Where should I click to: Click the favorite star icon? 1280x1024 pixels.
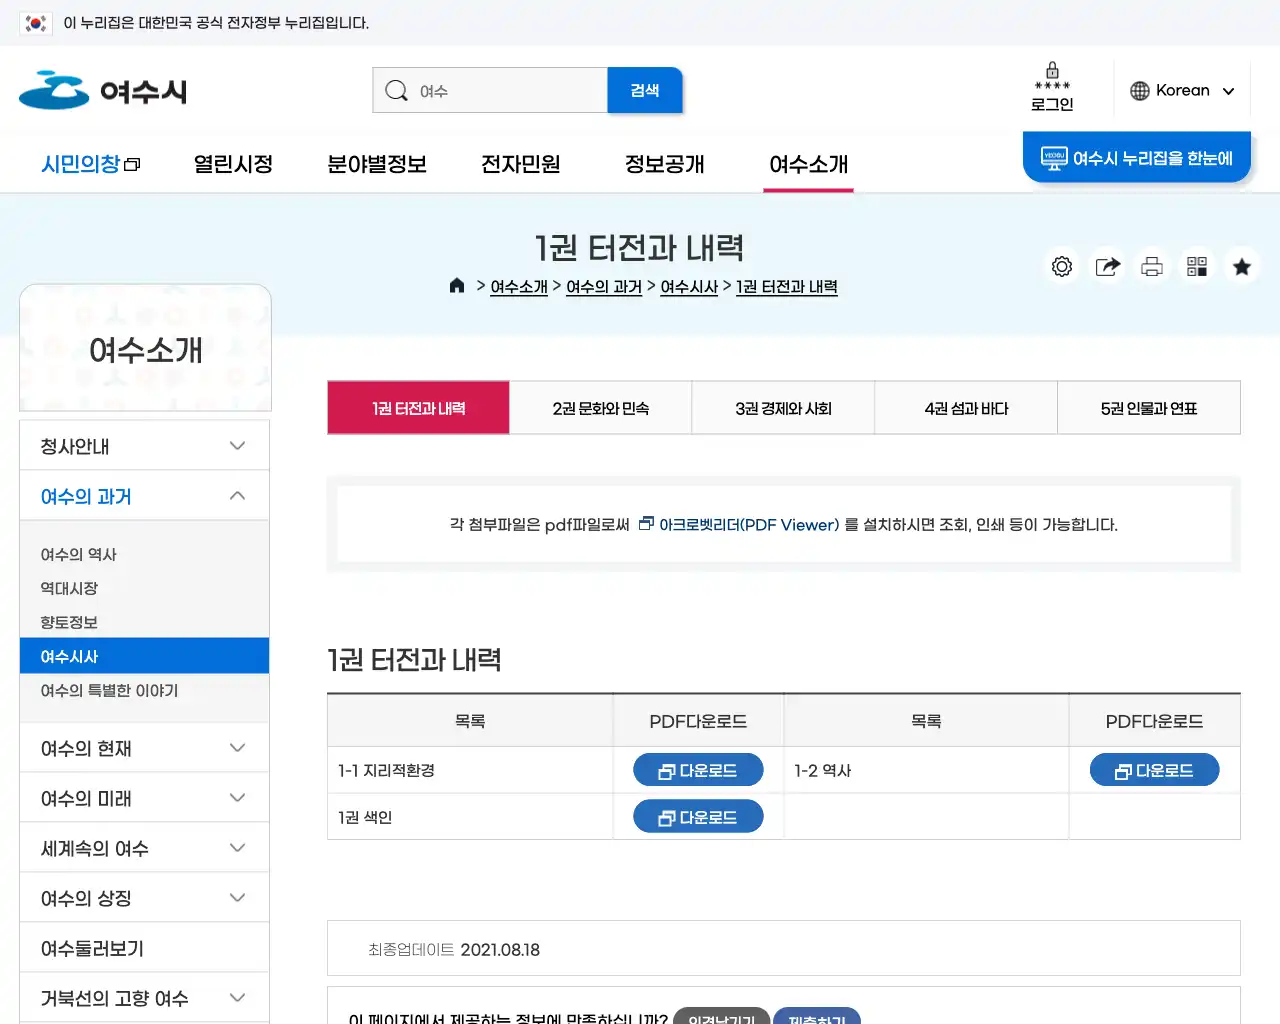[1242, 266]
